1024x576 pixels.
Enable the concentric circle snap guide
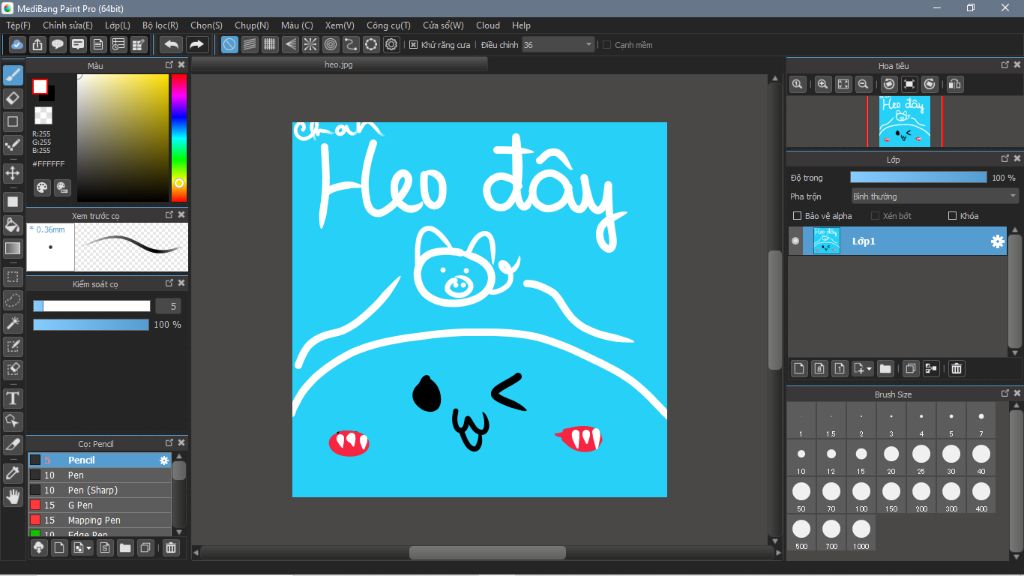[x=330, y=44]
